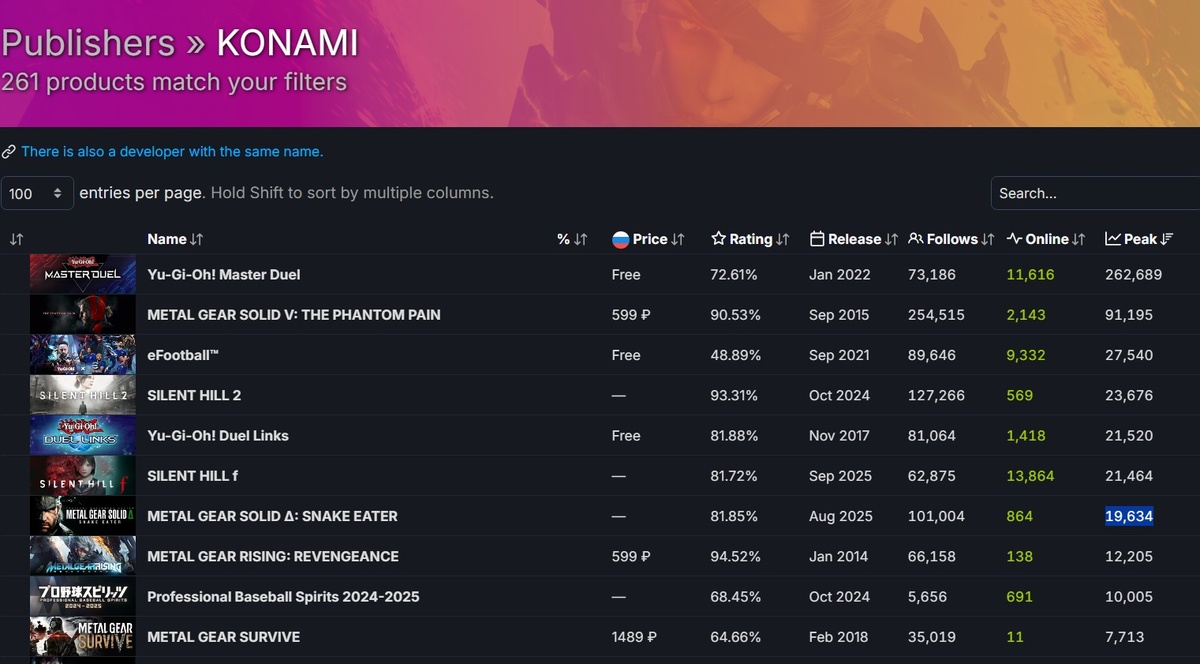Sort table by Peak header text
1200x664 pixels.
point(1141,239)
